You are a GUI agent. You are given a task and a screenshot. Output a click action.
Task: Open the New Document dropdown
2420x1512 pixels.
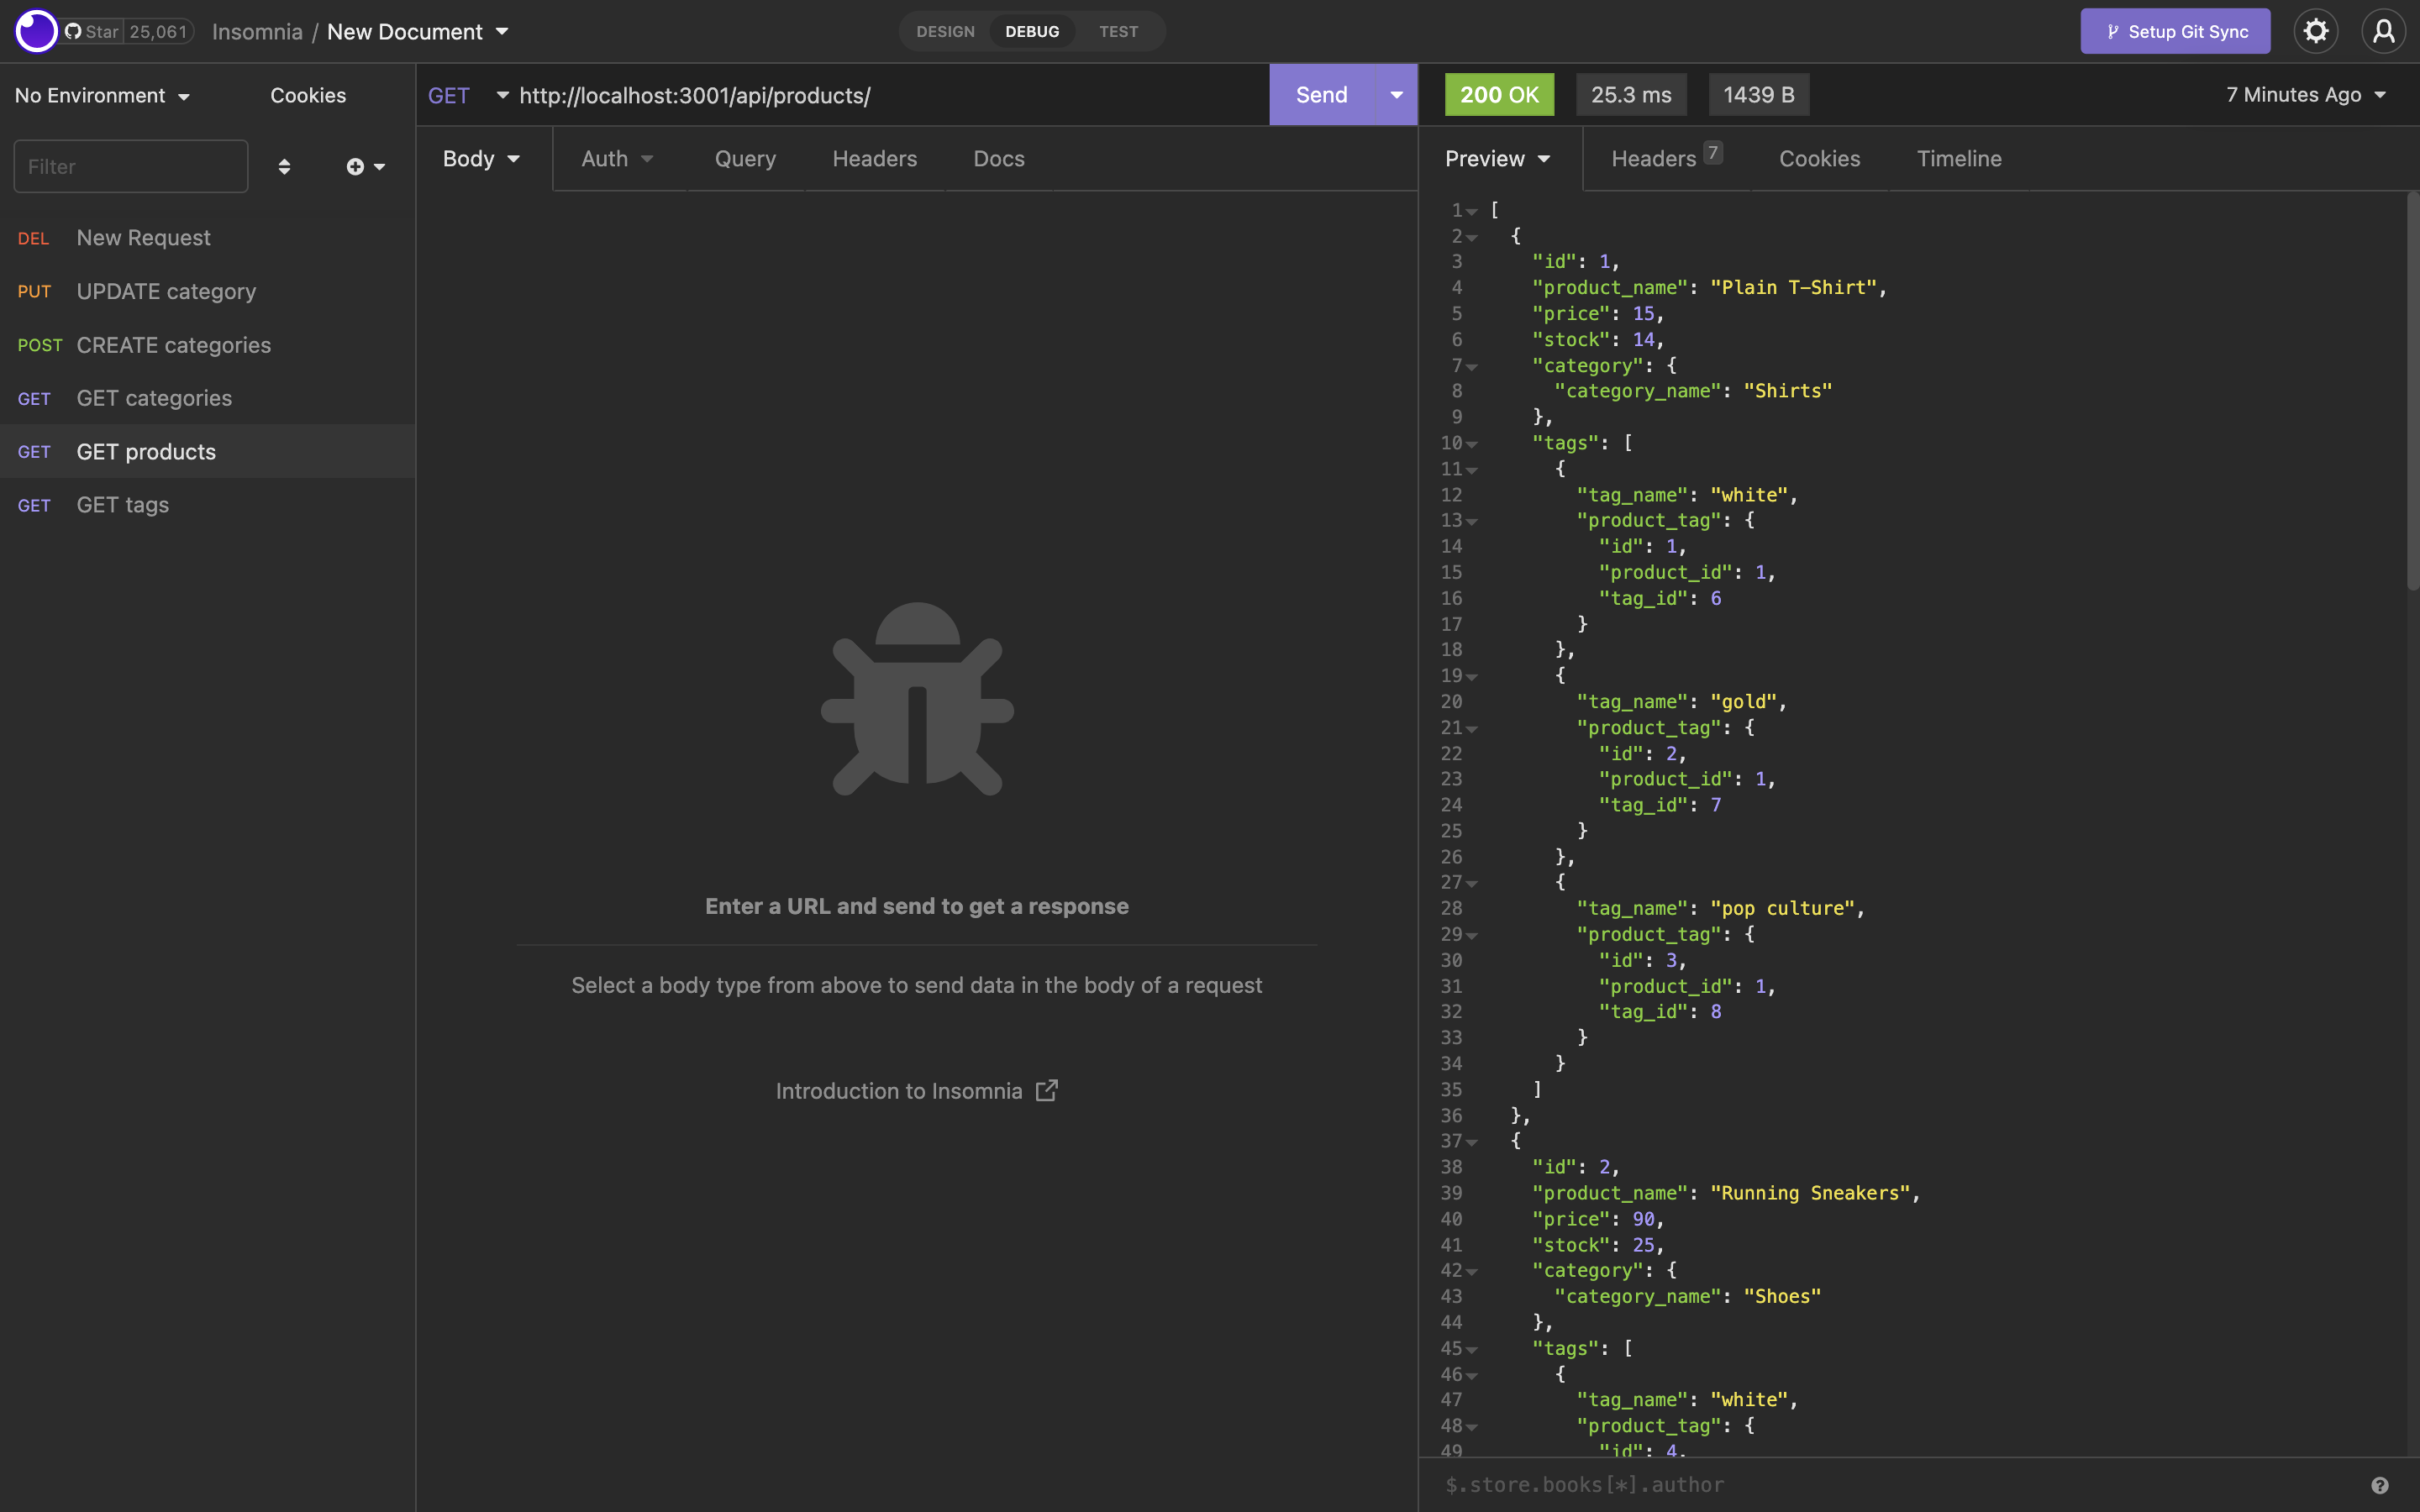(x=418, y=32)
